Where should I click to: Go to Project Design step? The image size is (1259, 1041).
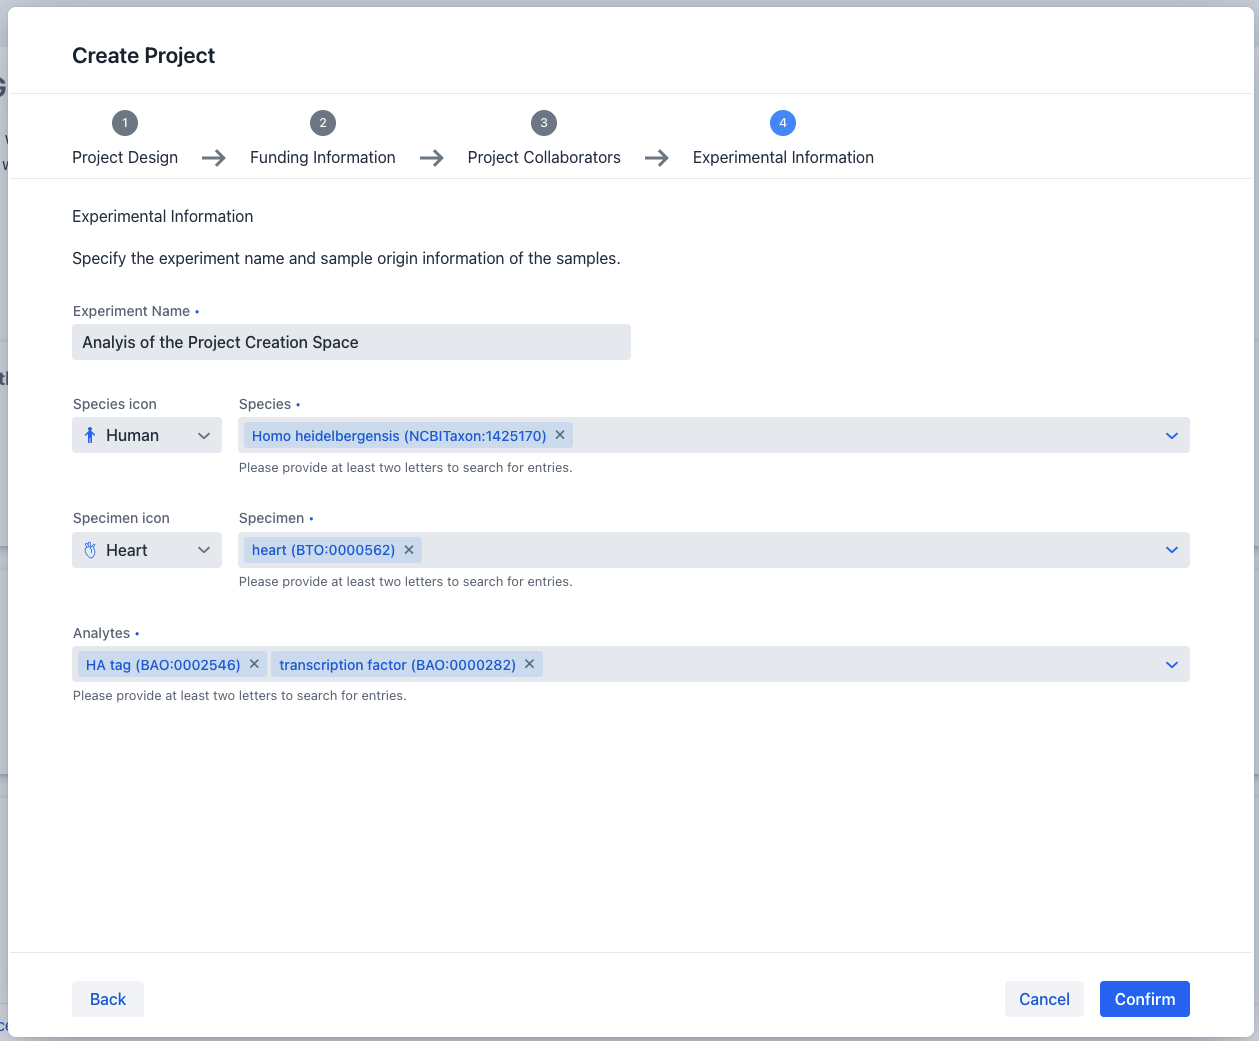tap(125, 157)
